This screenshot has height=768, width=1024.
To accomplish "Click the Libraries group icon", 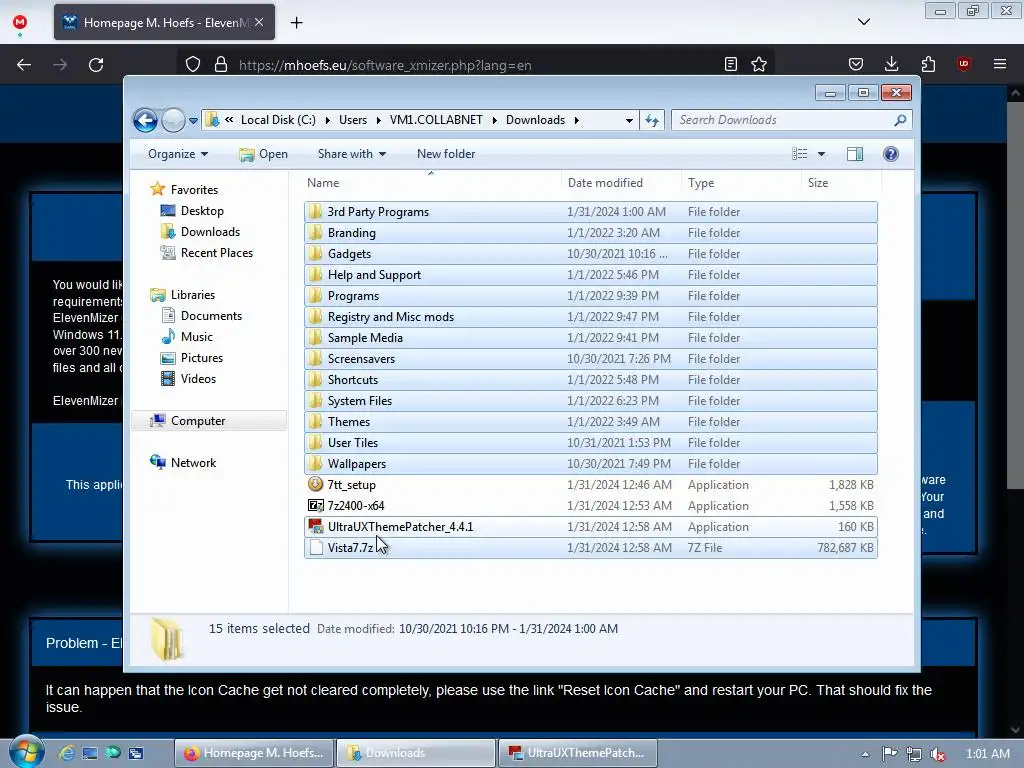I will tap(157, 295).
